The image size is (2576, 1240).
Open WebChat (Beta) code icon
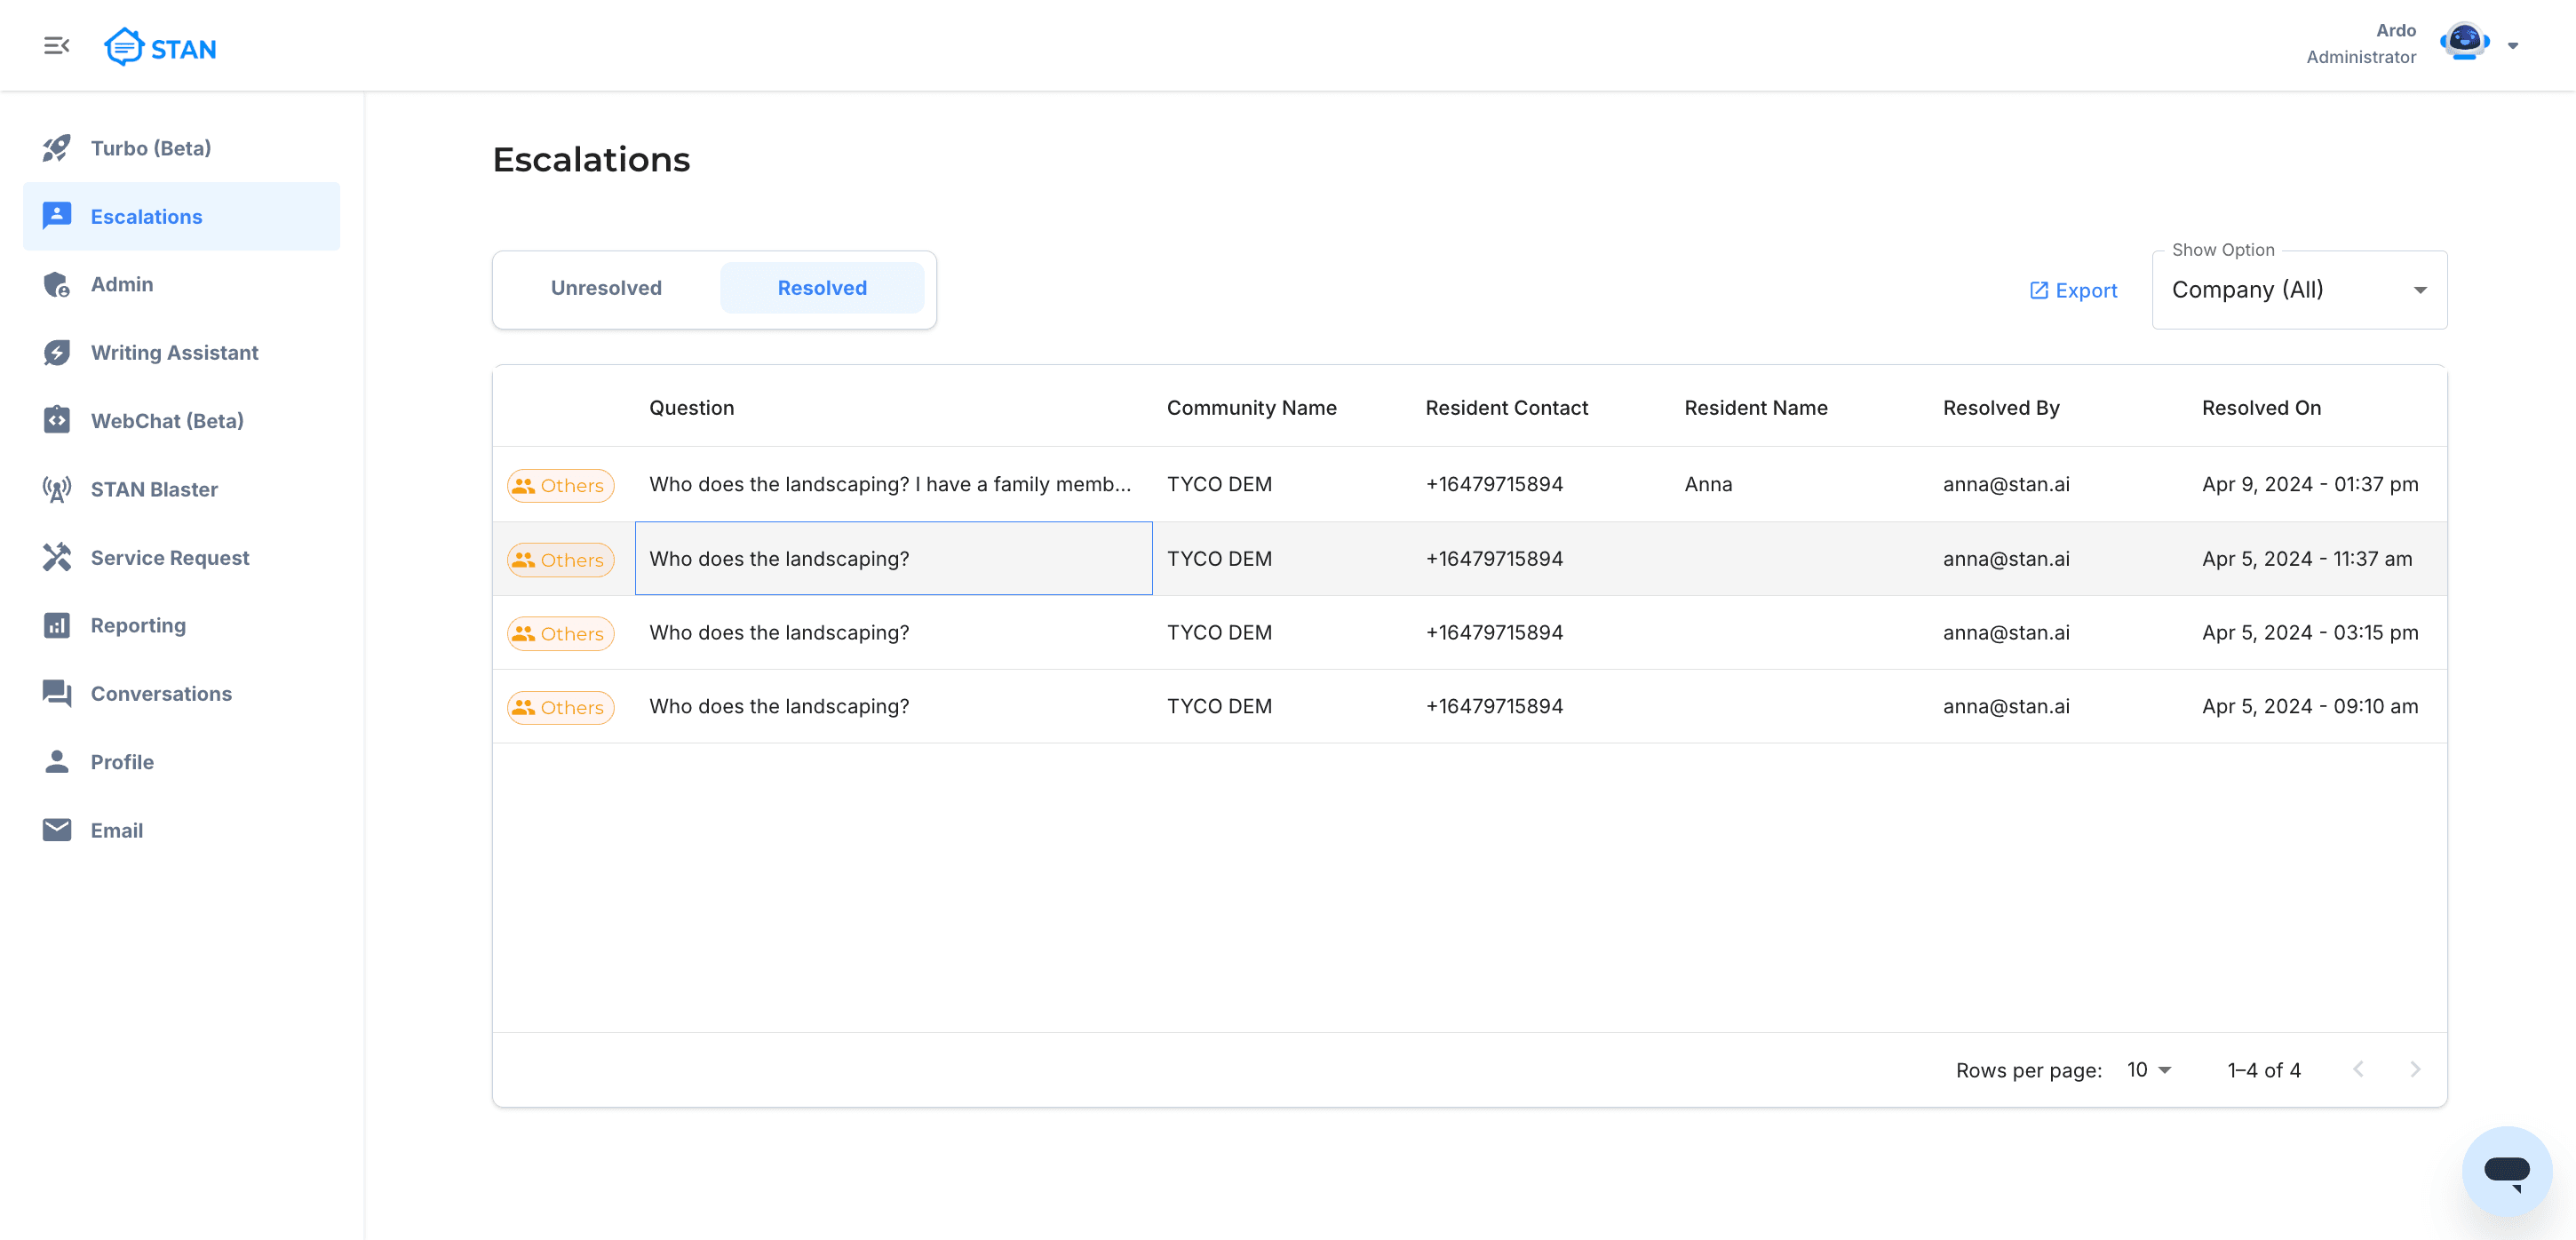click(x=57, y=420)
